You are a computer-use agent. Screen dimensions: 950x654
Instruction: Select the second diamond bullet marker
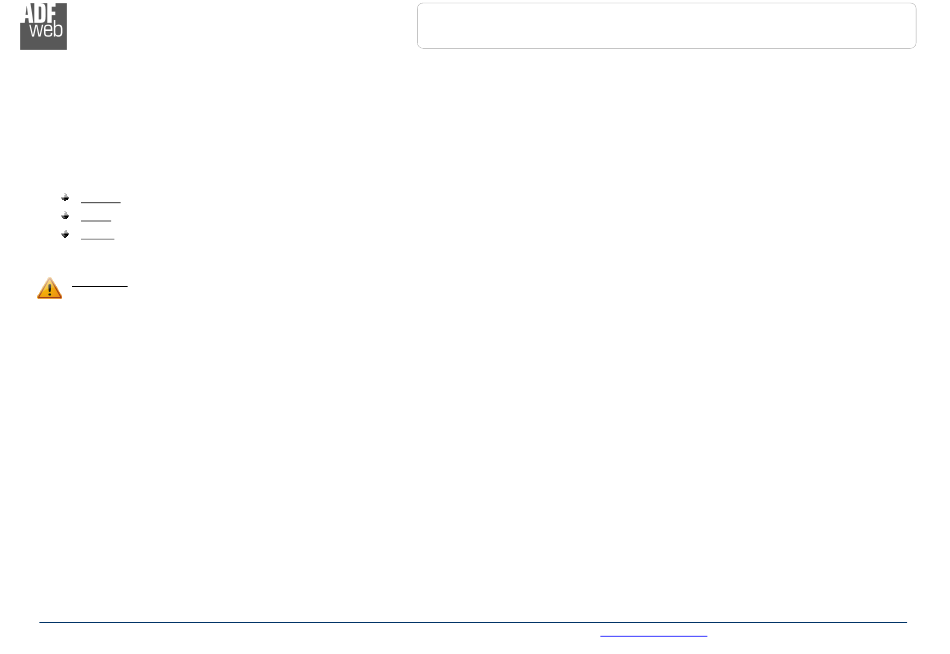pos(65,215)
